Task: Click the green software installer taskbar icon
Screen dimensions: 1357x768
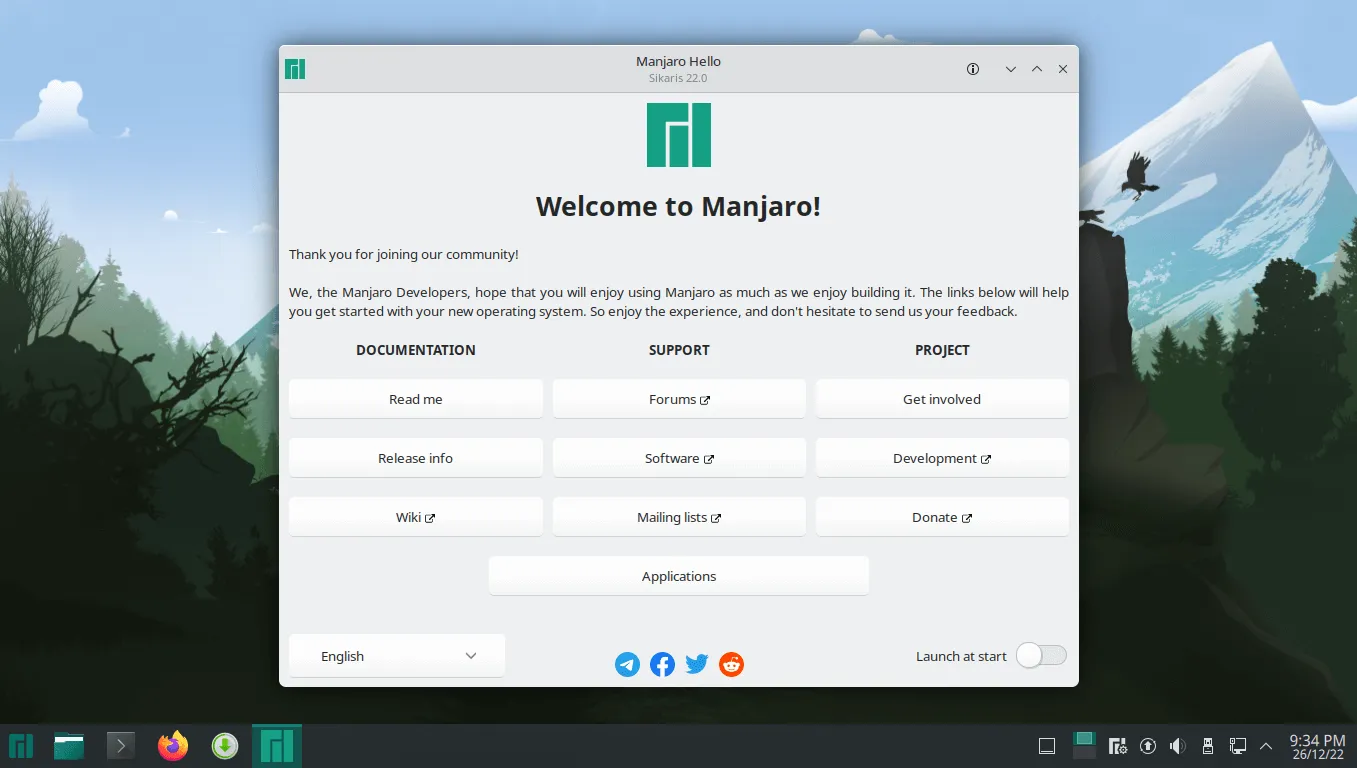Action: (x=225, y=746)
